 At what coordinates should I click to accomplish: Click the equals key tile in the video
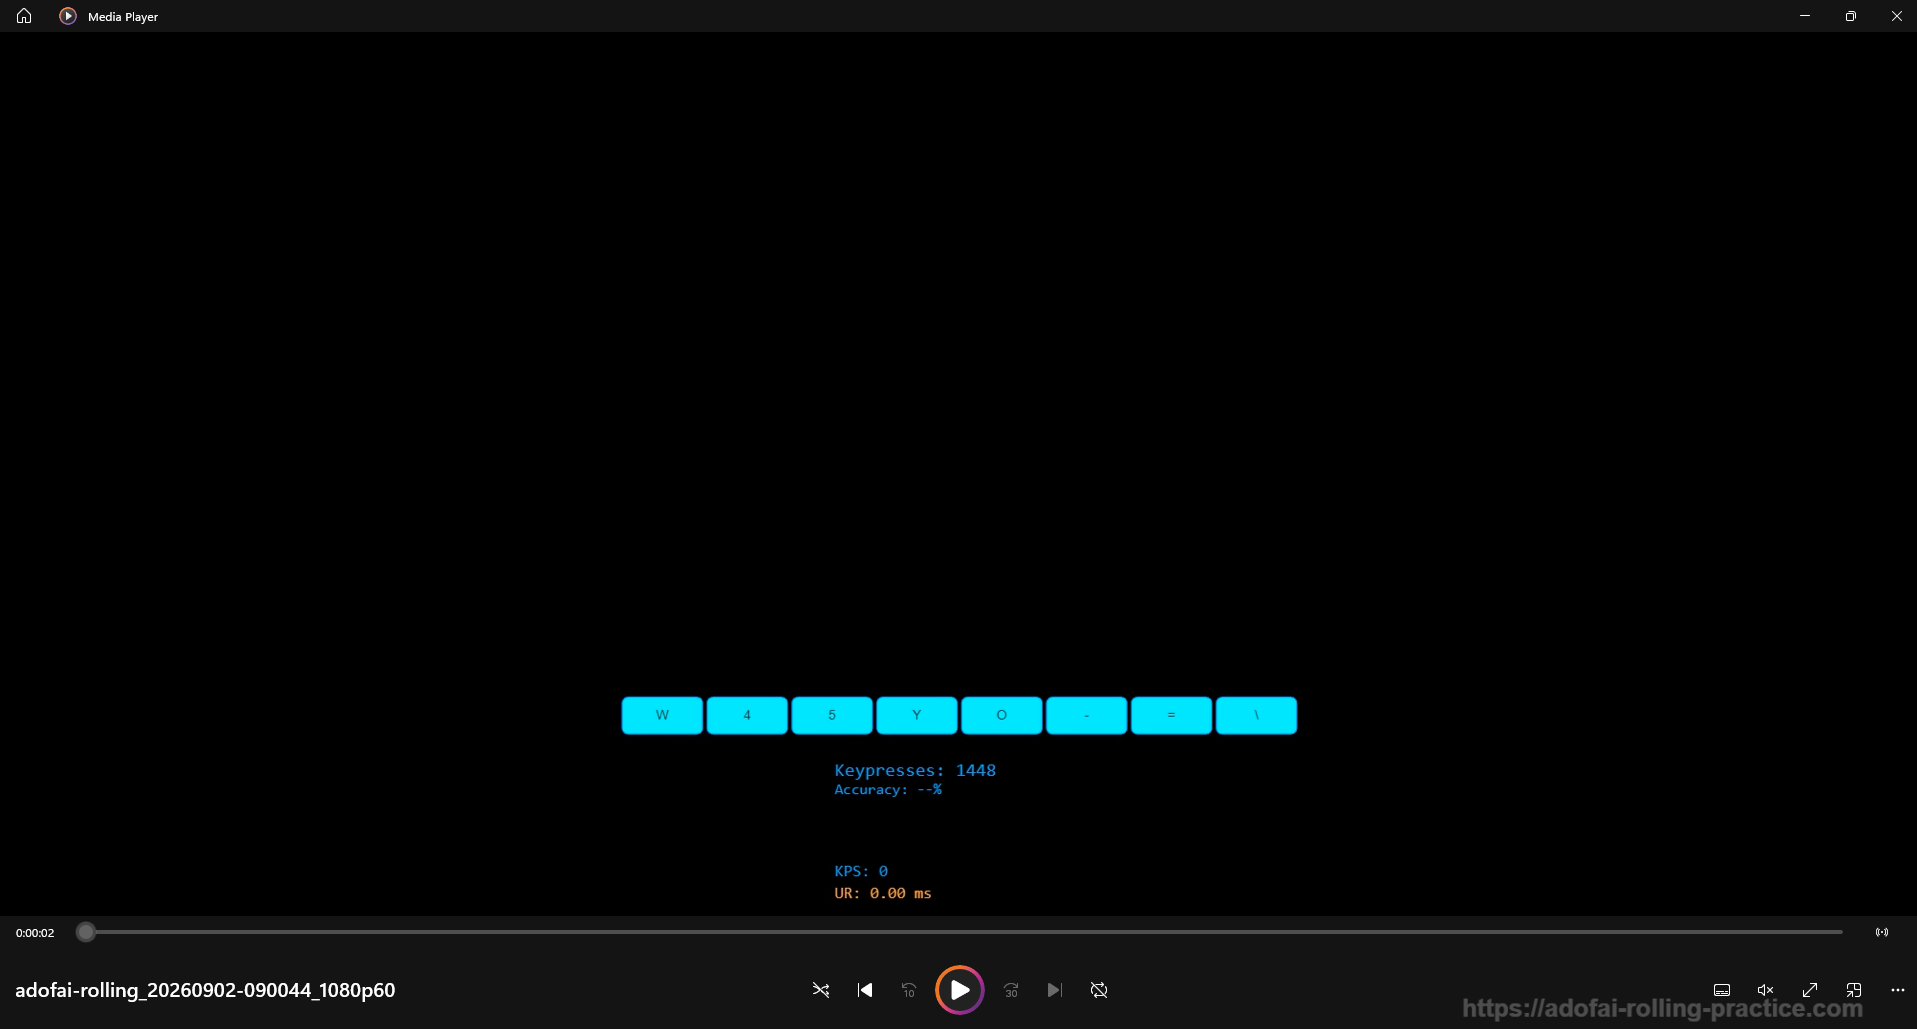coord(1172,716)
